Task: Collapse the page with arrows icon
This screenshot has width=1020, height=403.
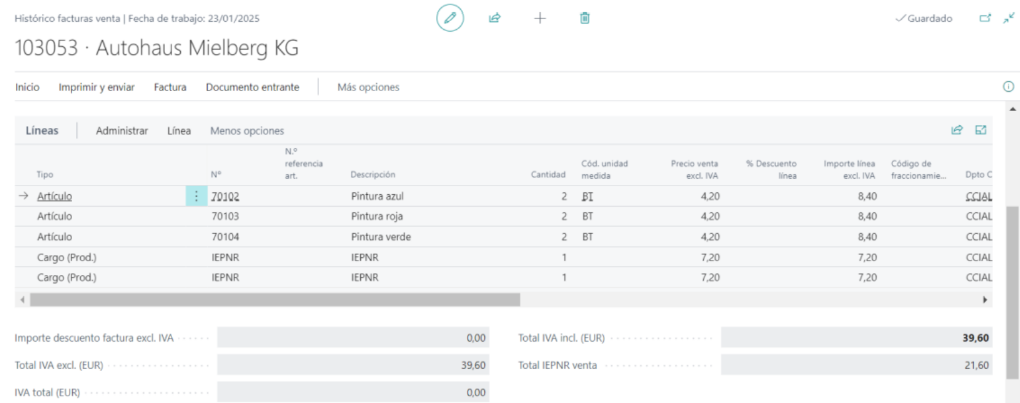Action: (x=1009, y=18)
